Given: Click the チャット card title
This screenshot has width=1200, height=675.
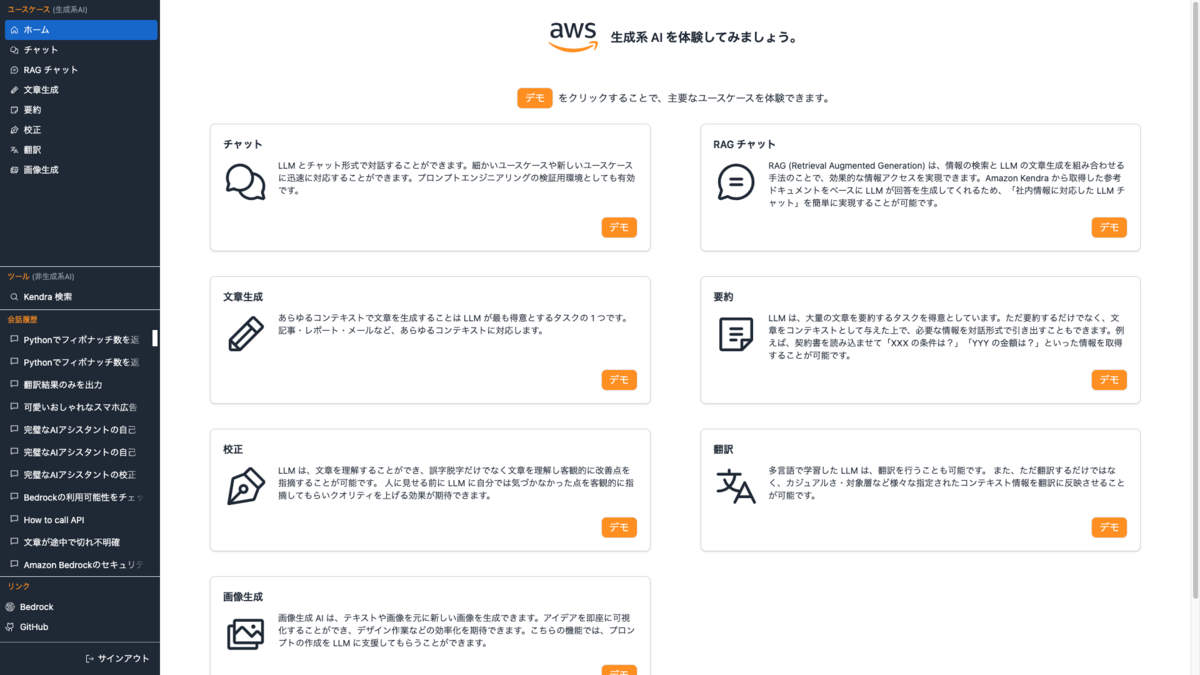Looking at the screenshot, I should point(243,145).
